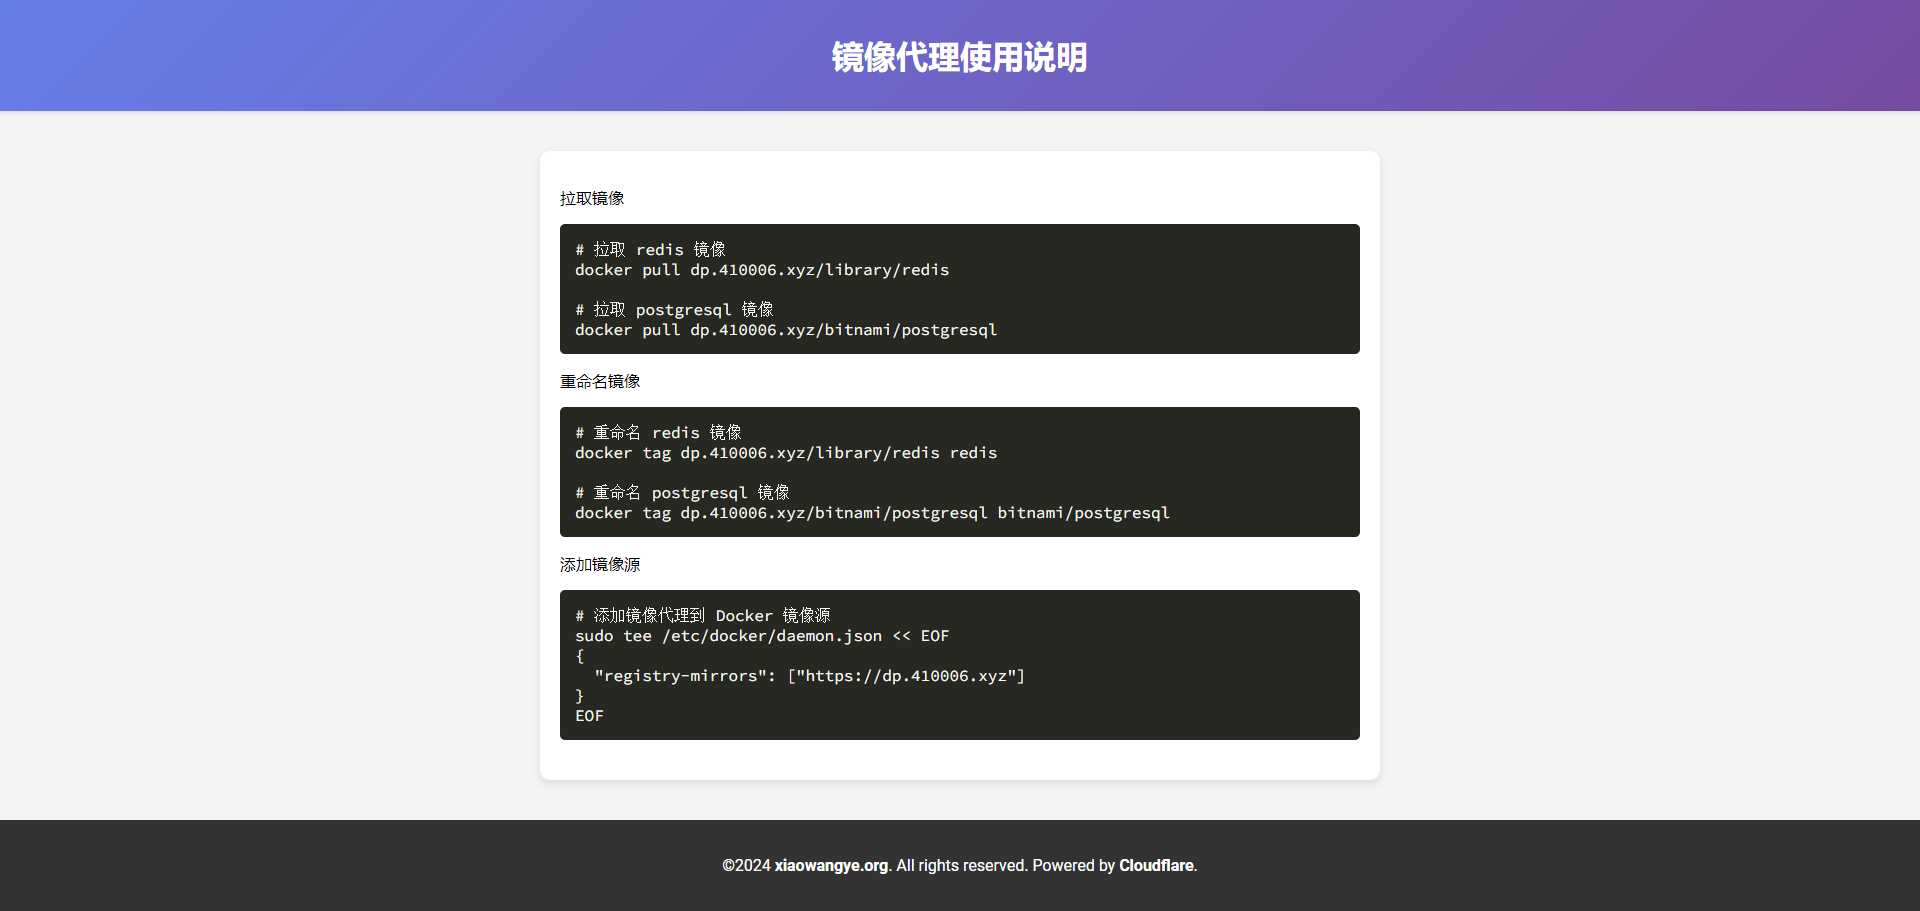Select the docker tag redis command

(x=785, y=453)
